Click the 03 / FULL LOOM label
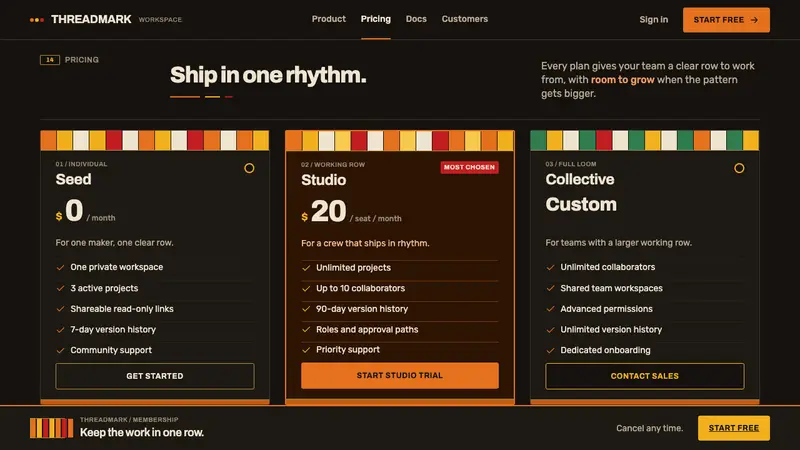Viewport: 800px width, 450px height. tap(570, 164)
